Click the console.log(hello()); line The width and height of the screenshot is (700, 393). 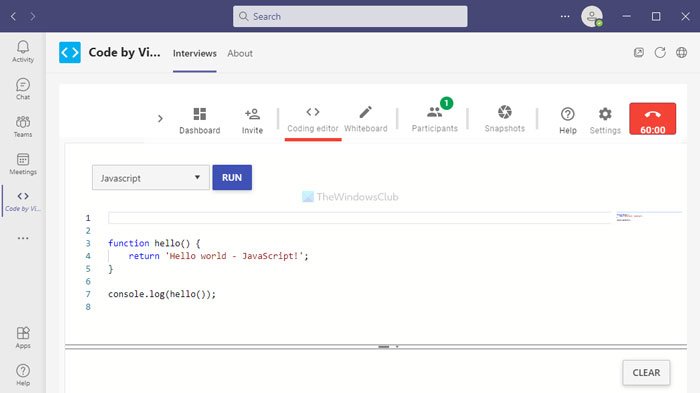tap(162, 294)
